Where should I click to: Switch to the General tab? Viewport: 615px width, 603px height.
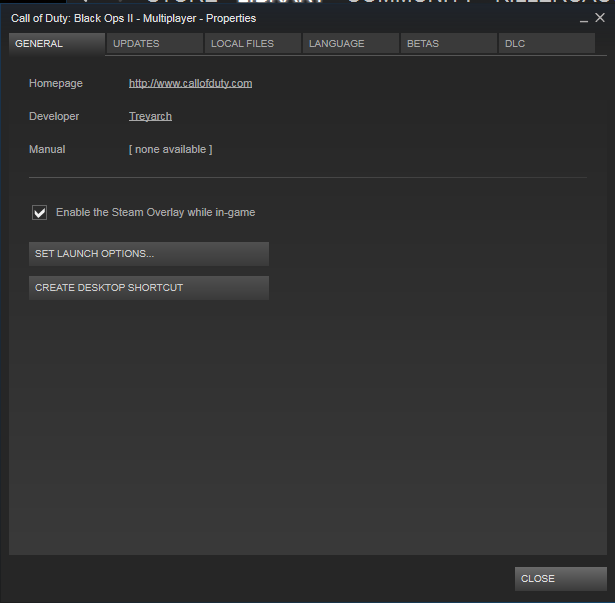point(57,44)
